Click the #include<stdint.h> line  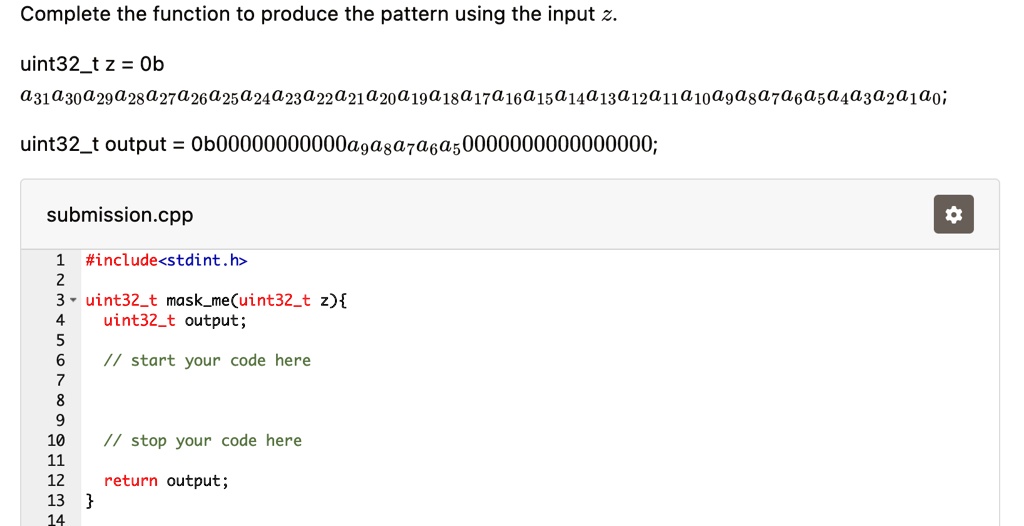pos(166,261)
